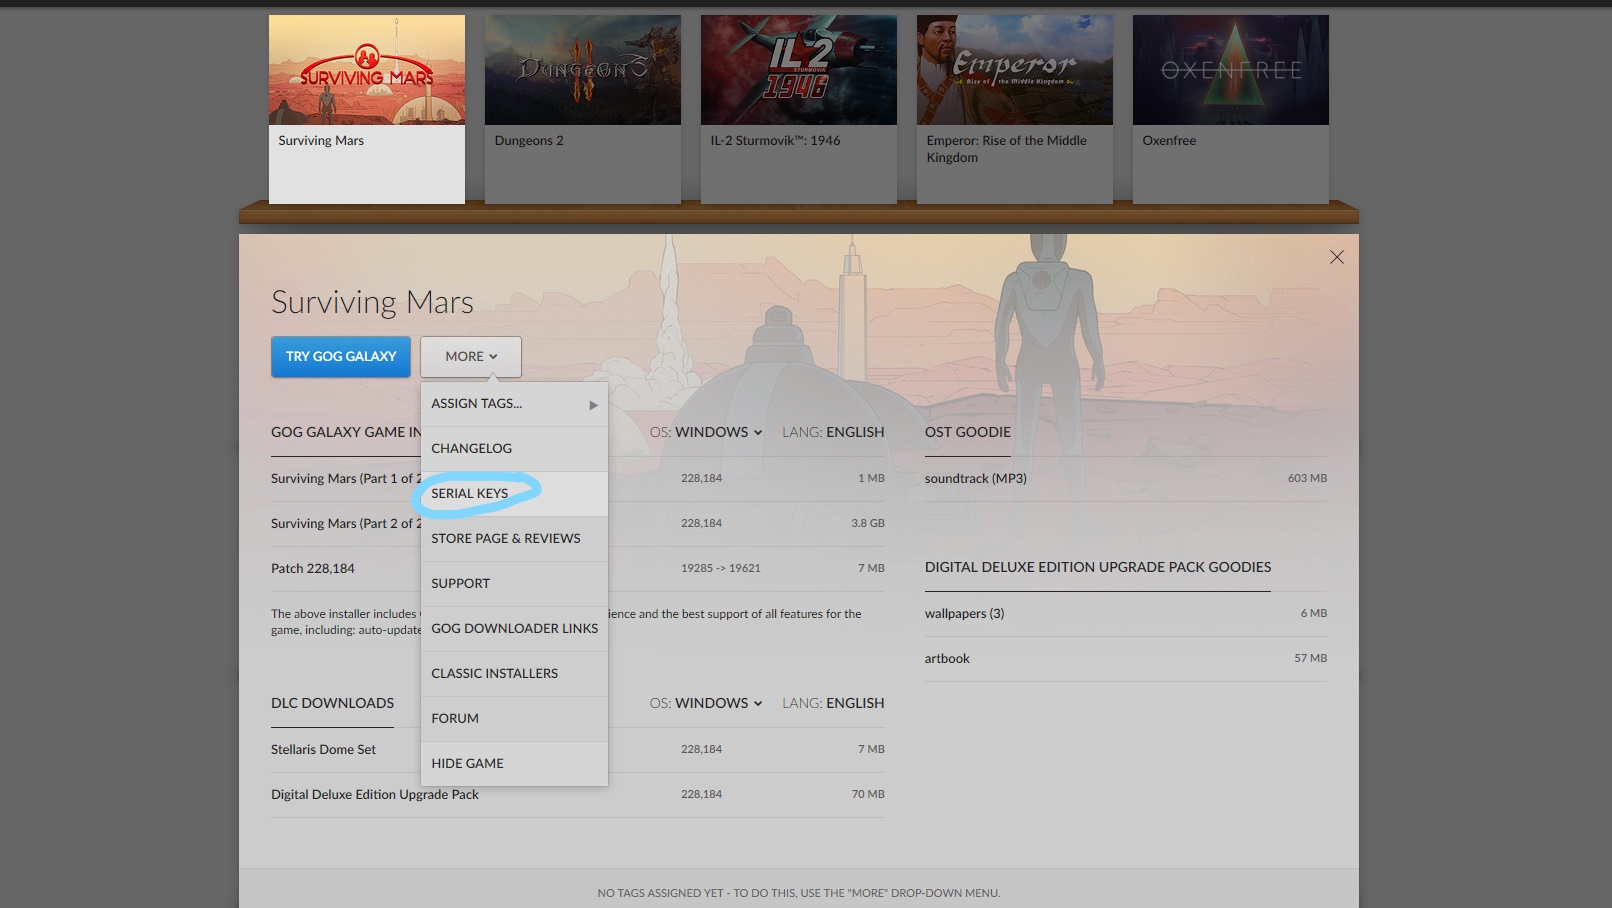Download Surviving Mars (Part 1 of 2)
The height and width of the screenshot is (908, 1612).
point(578,479)
